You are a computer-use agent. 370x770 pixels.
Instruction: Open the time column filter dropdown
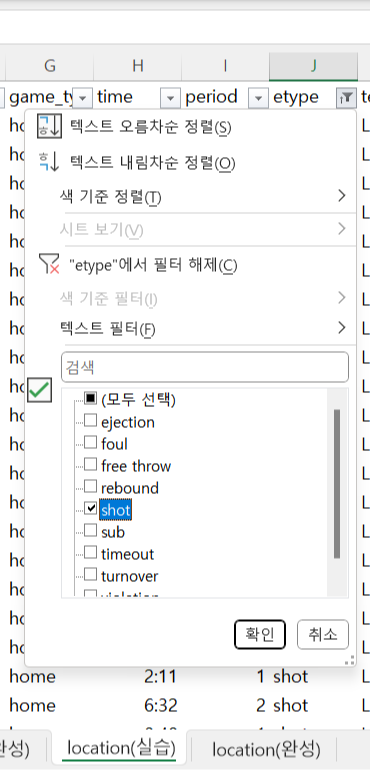[171, 98]
